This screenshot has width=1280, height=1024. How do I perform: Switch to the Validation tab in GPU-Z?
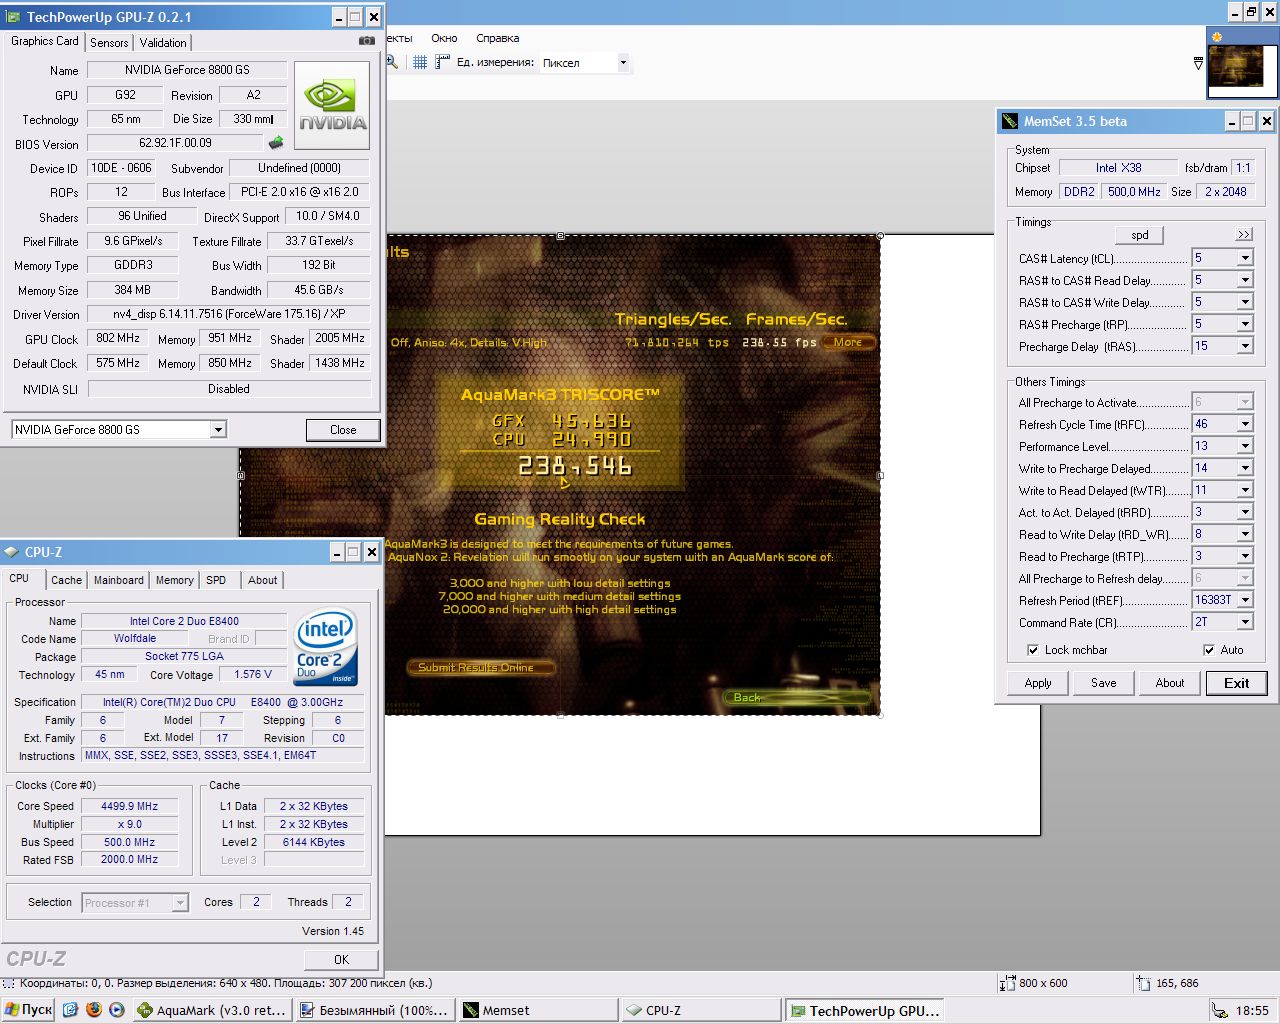163,43
